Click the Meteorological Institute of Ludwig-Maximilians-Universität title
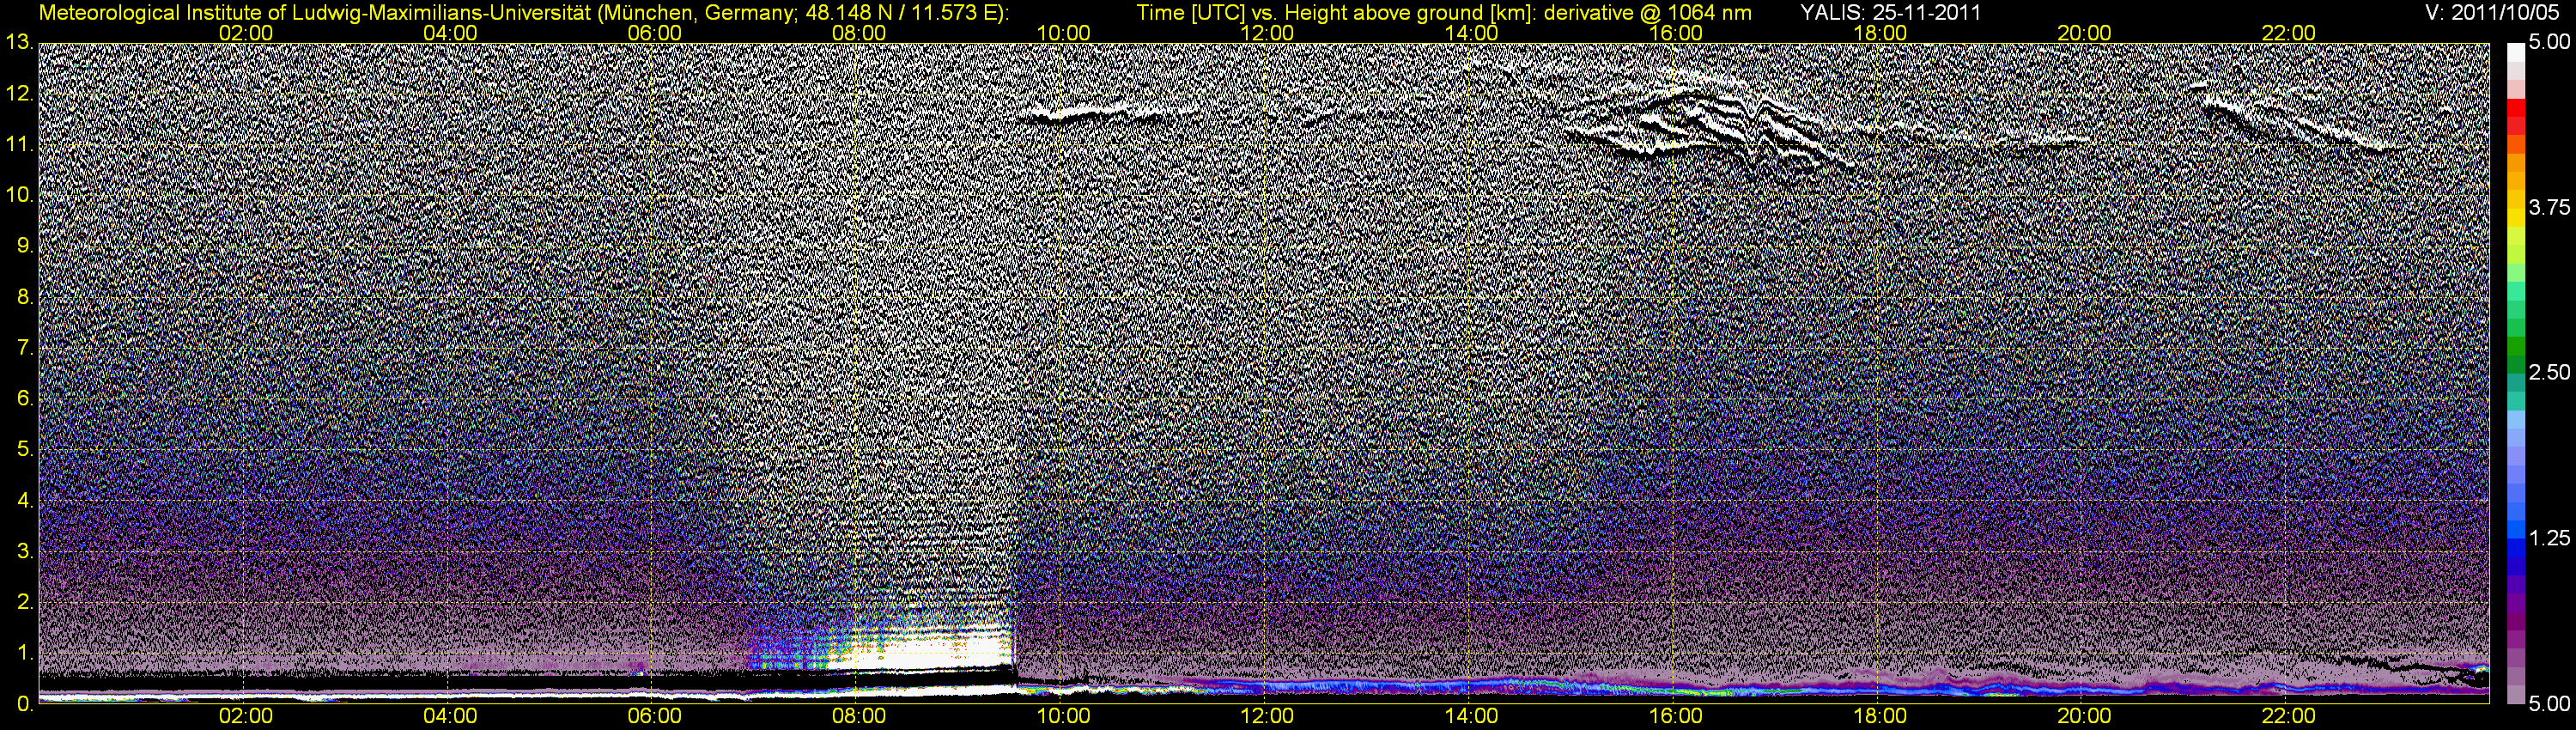2576x730 pixels. 523,13
